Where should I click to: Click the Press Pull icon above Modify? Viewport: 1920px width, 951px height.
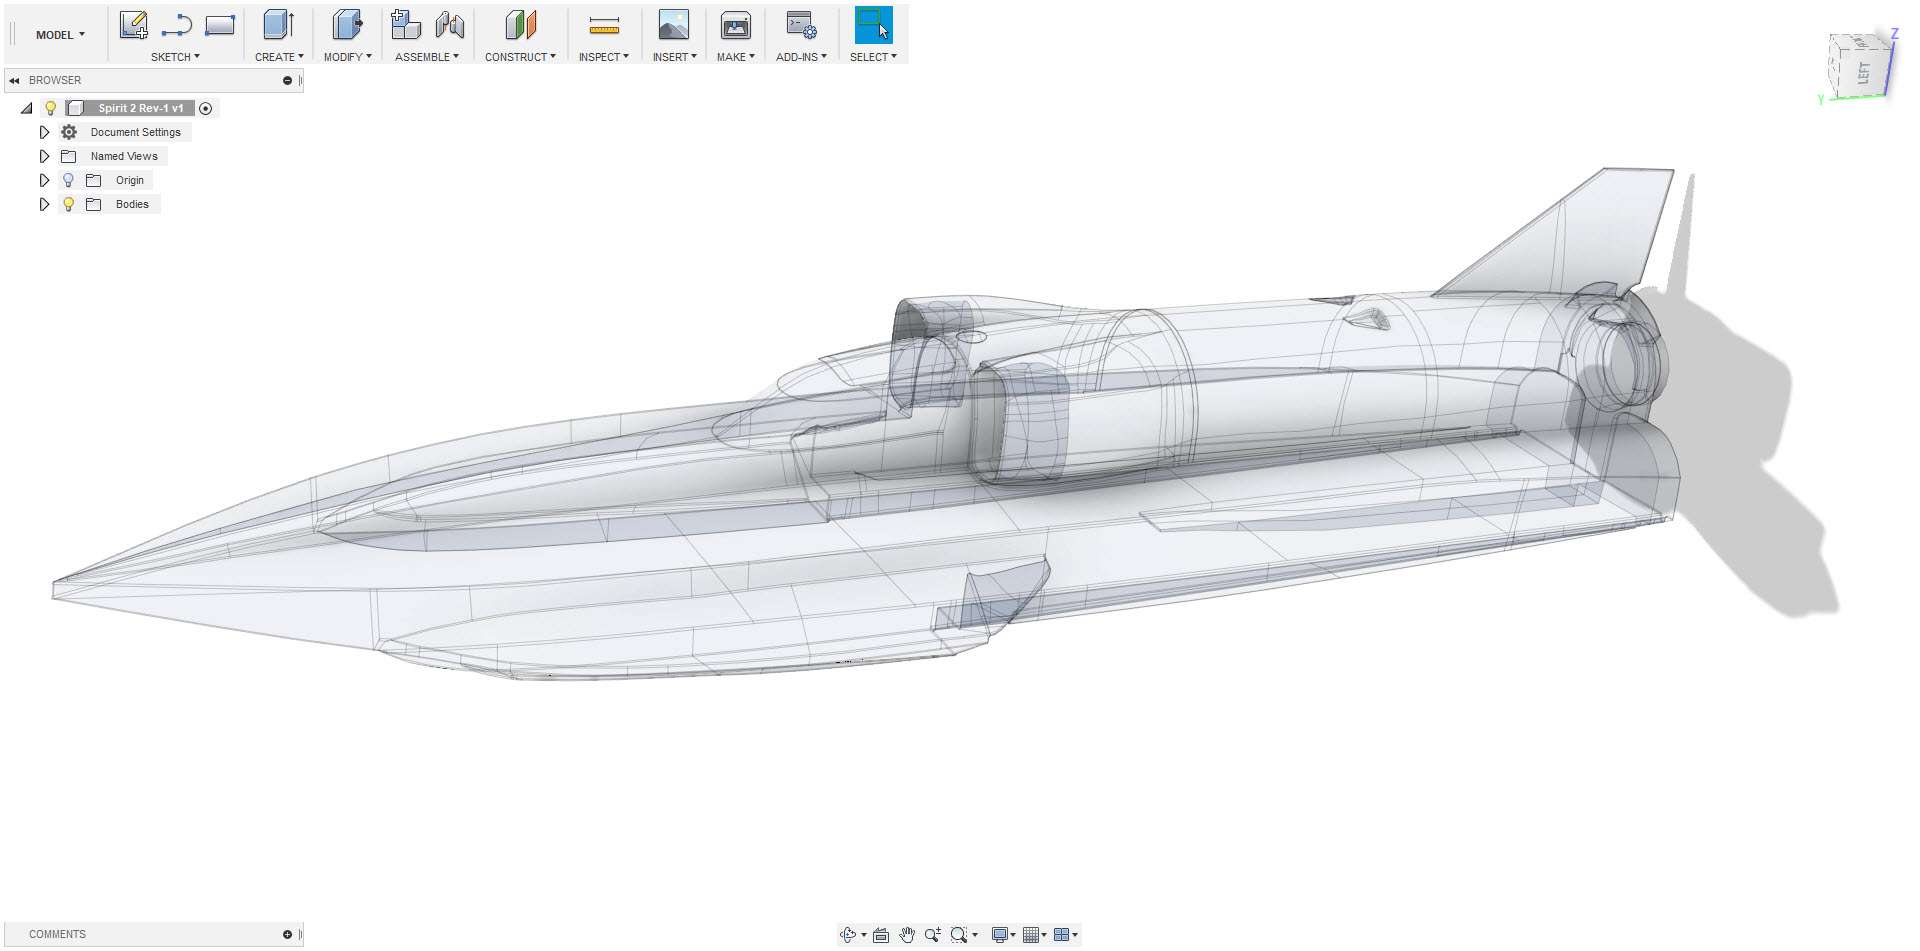[347, 25]
